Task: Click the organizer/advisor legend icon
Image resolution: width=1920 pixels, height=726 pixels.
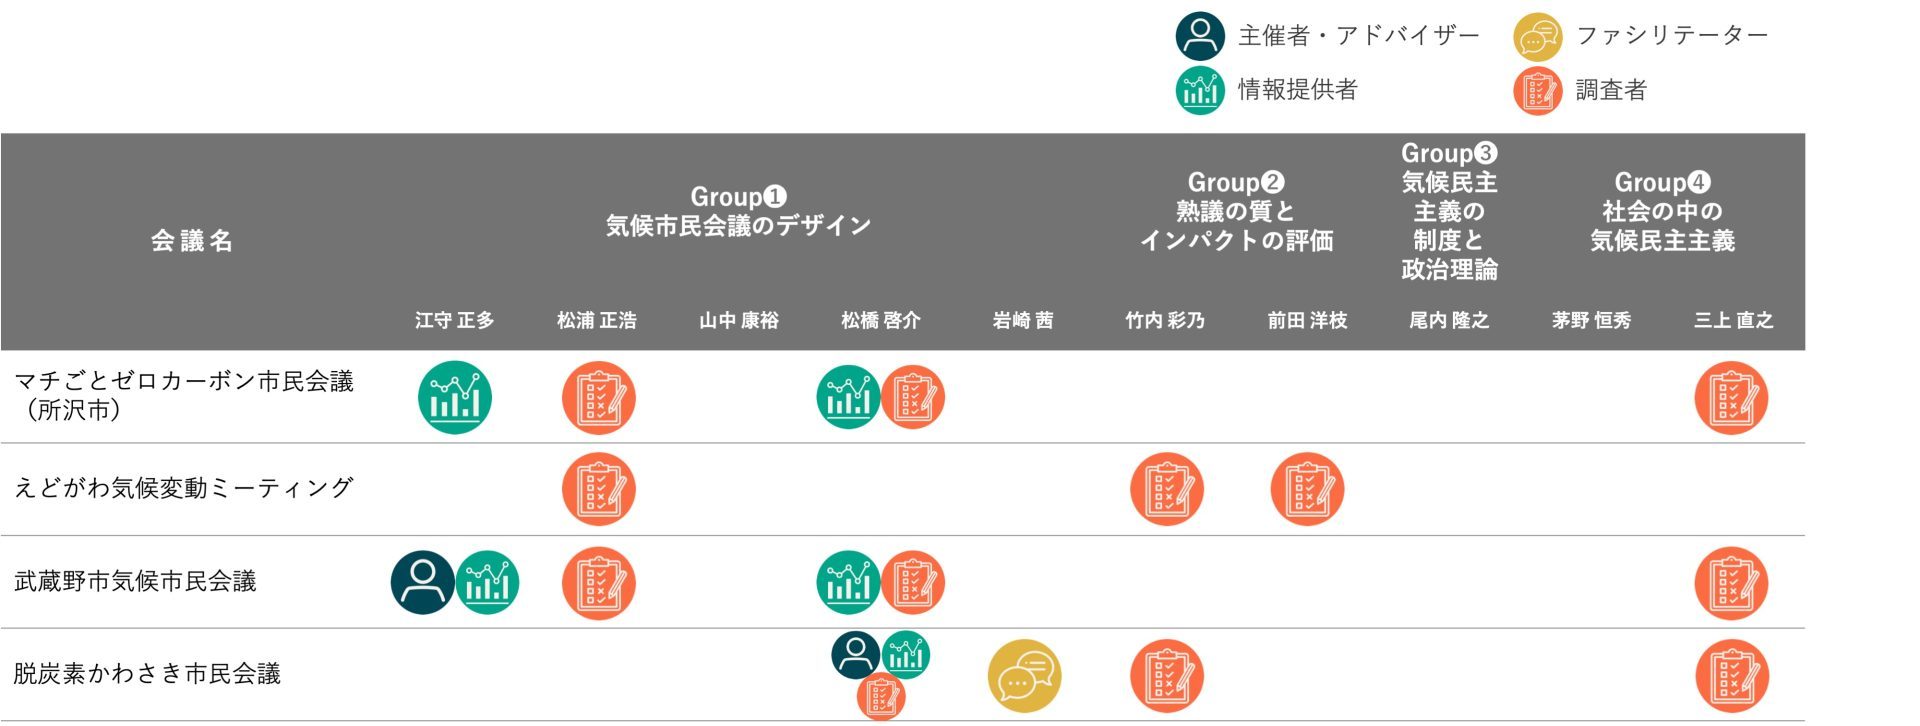Action: click(1200, 36)
